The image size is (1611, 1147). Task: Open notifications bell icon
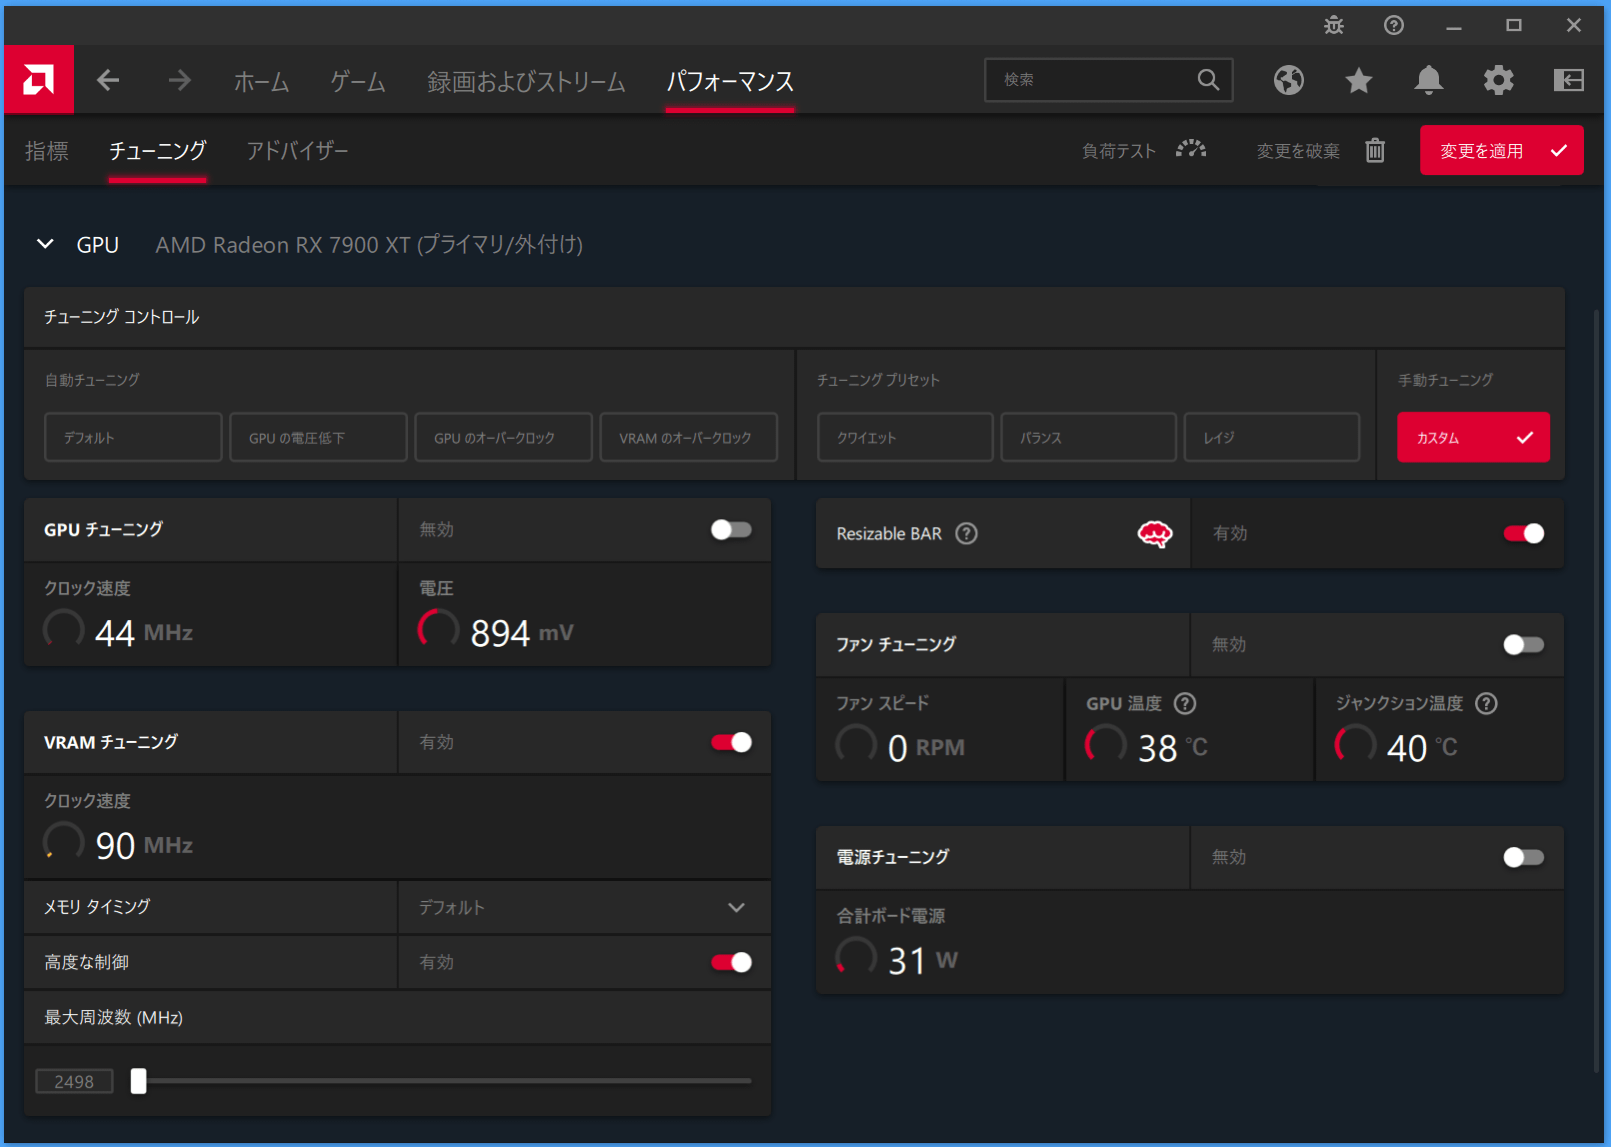pyautogui.click(x=1429, y=80)
